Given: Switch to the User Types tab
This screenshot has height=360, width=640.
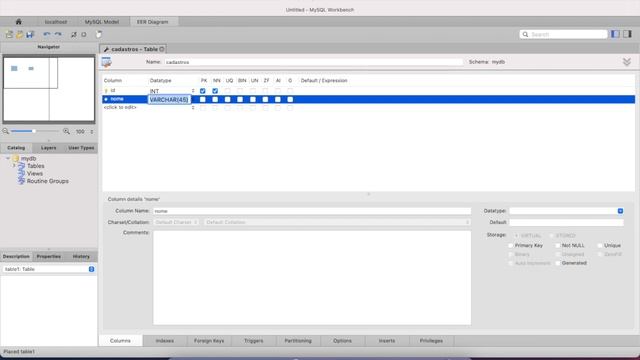Looking at the screenshot, I should point(81,148).
